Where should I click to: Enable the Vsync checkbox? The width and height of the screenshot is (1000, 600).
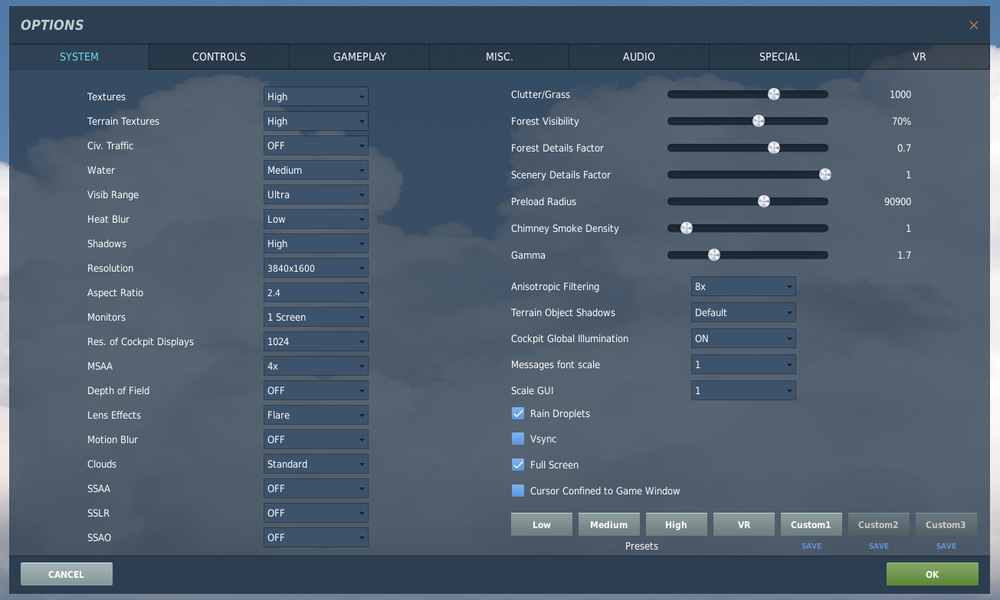[518, 439]
